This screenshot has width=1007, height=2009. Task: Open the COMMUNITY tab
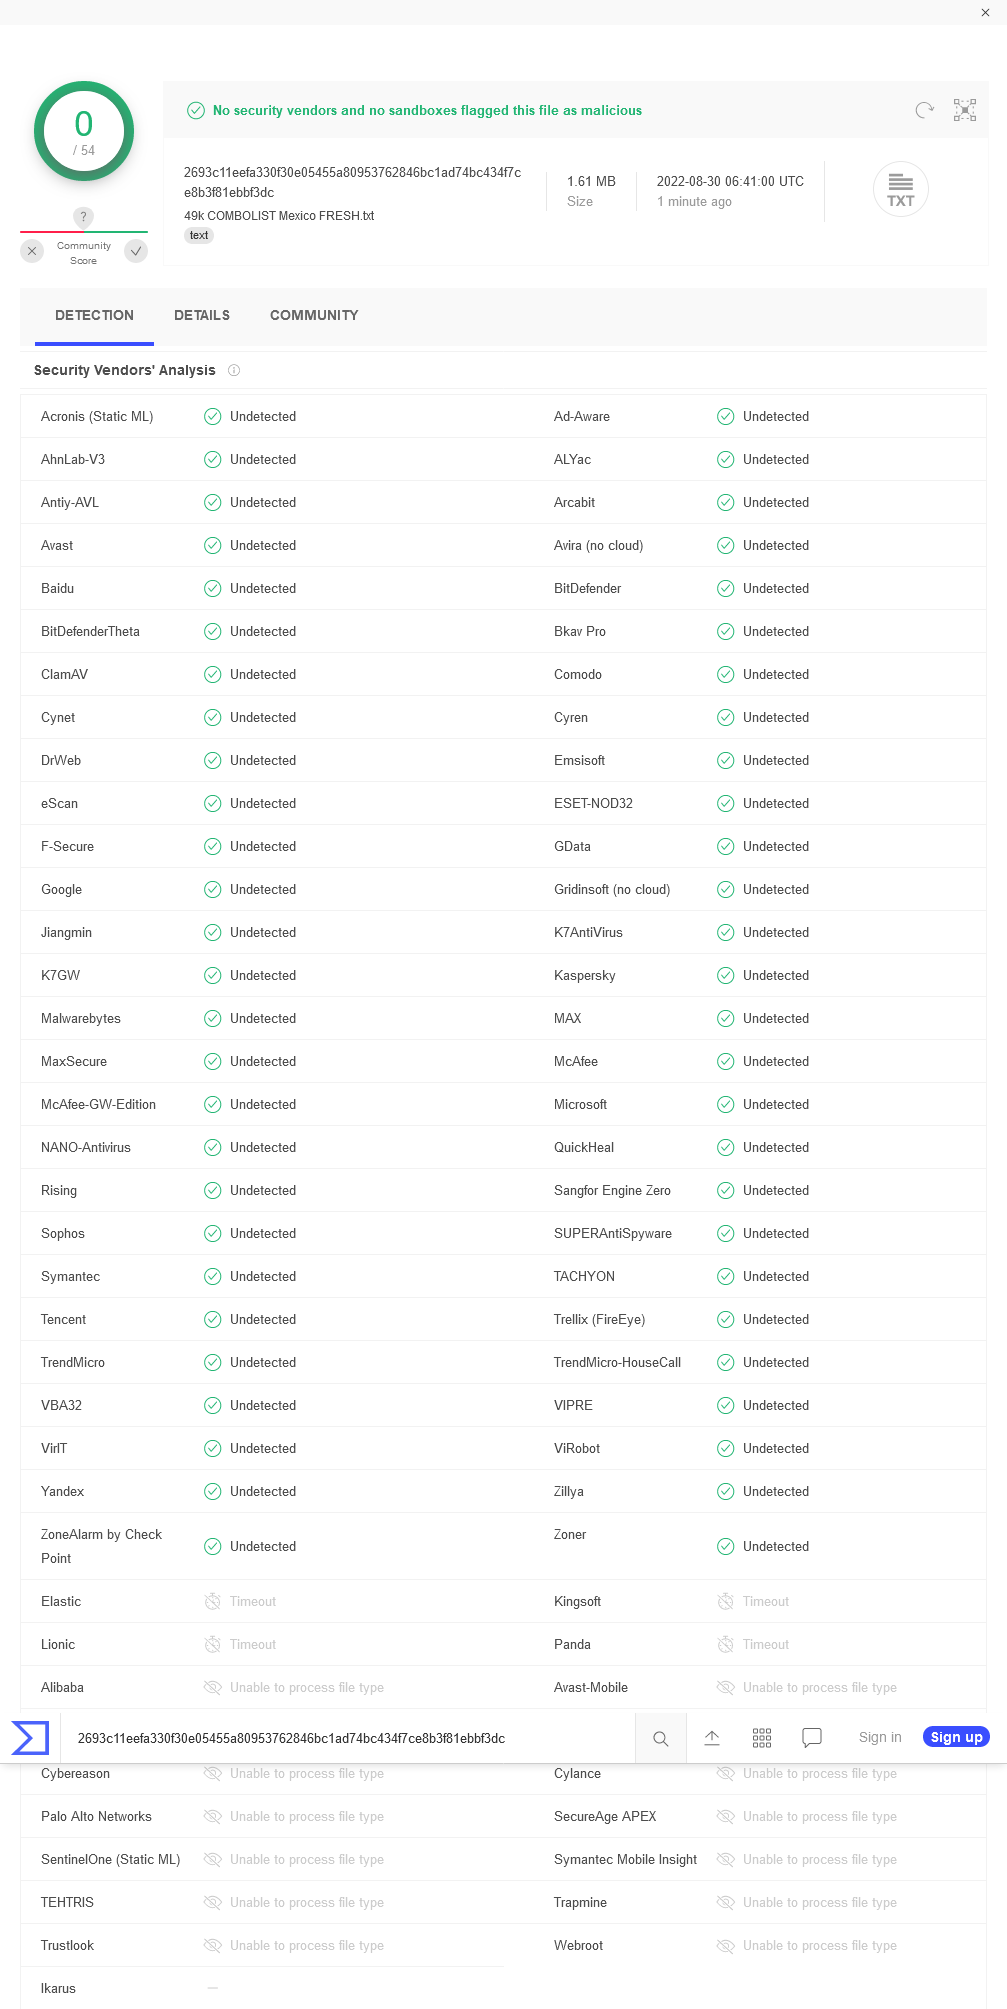[x=314, y=315]
